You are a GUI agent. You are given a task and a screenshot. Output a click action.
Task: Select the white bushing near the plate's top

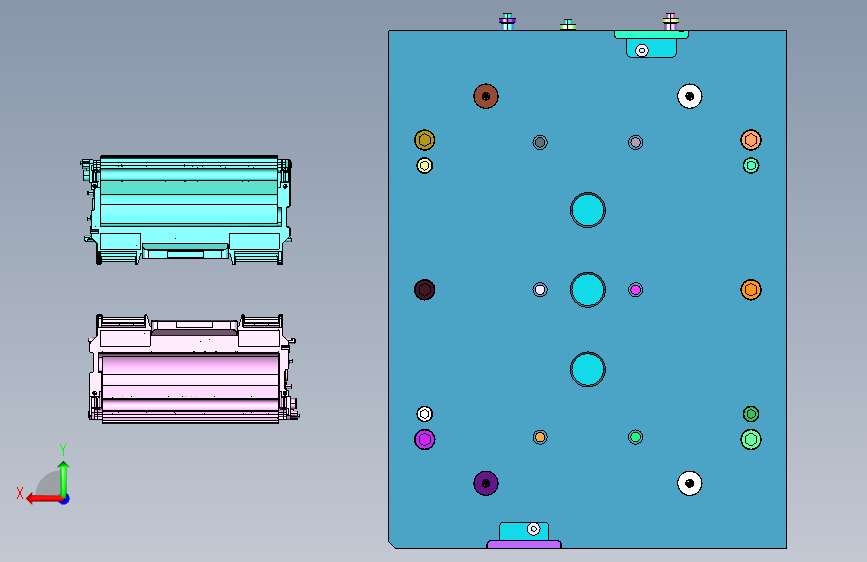(690, 96)
